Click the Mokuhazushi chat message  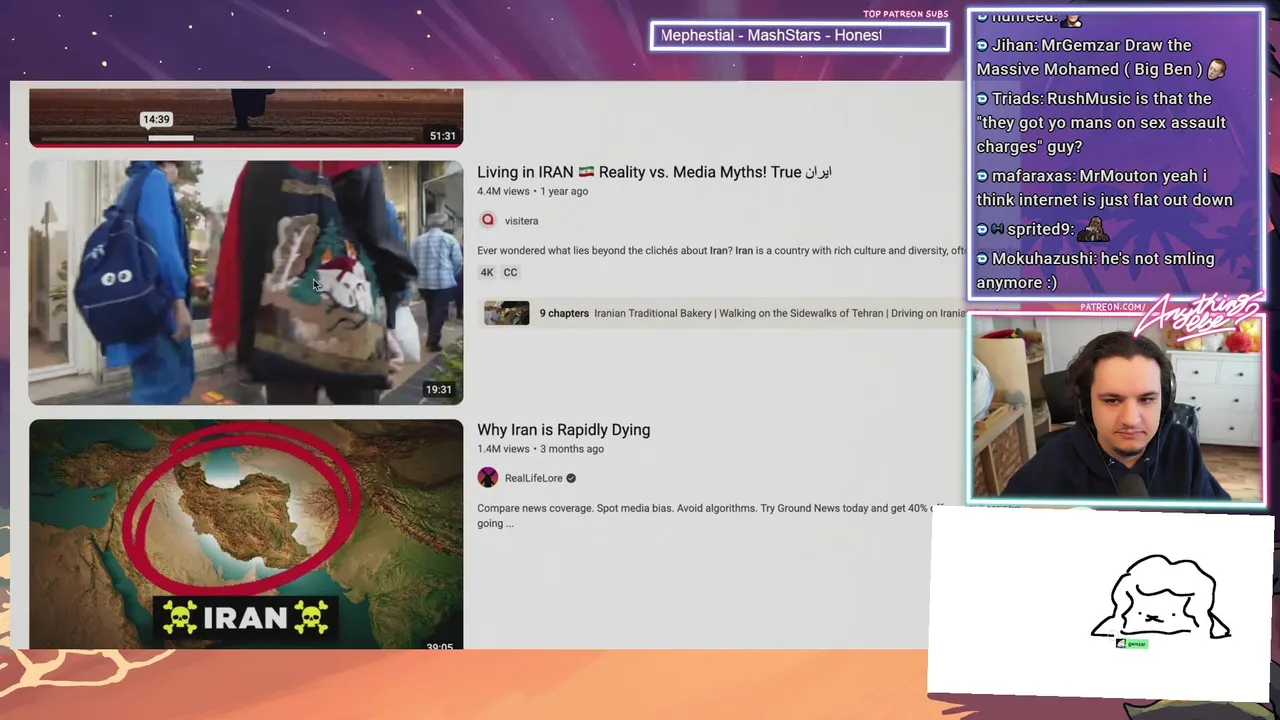1095,270
